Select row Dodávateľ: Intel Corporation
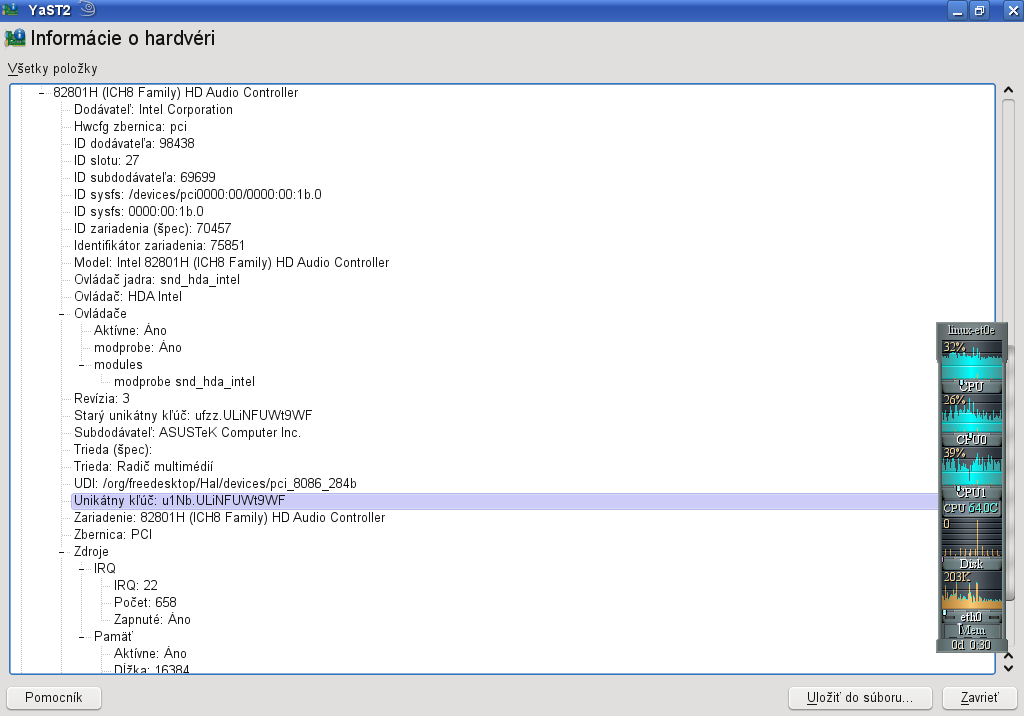Image resolution: width=1024 pixels, height=716 pixels. 153,110
